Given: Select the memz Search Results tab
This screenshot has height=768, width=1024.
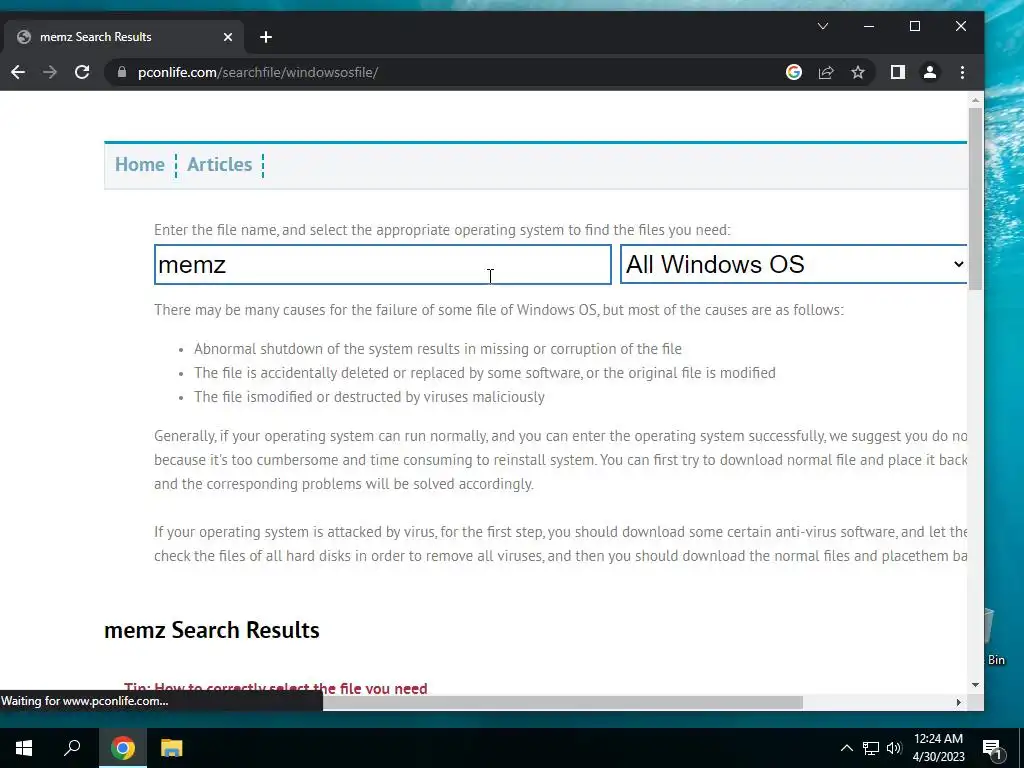Looking at the screenshot, I should click(x=122, y=37).
